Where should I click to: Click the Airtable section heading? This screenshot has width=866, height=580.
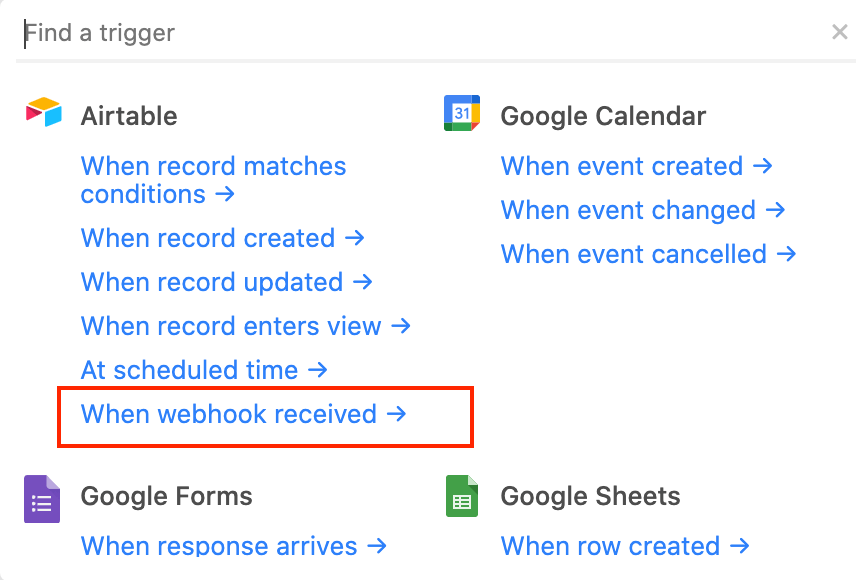(x=129, y=116)
